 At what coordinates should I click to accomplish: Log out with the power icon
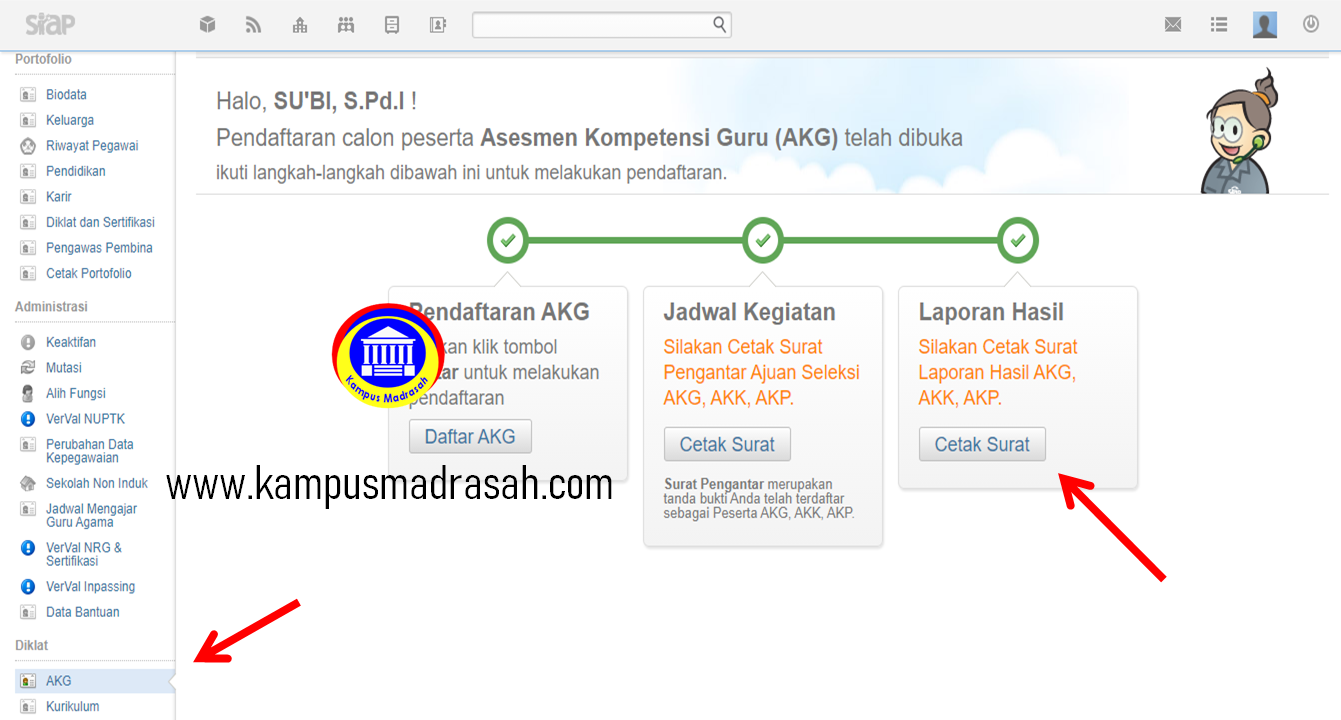pos(1310,24)
